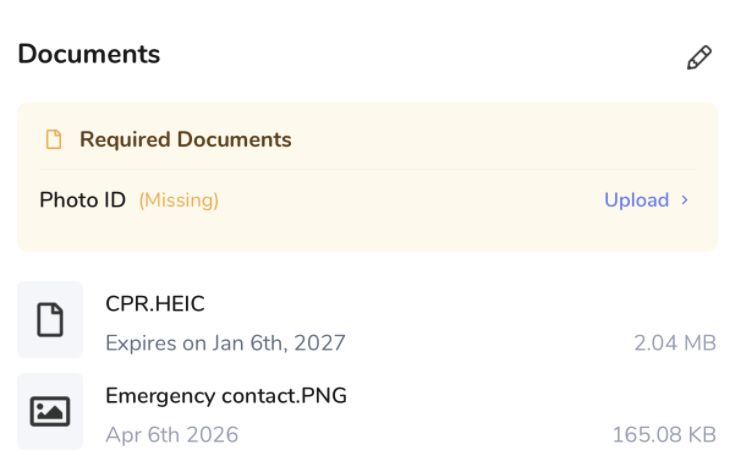Click the Upload link for Photo ID

tap(636, 200)
